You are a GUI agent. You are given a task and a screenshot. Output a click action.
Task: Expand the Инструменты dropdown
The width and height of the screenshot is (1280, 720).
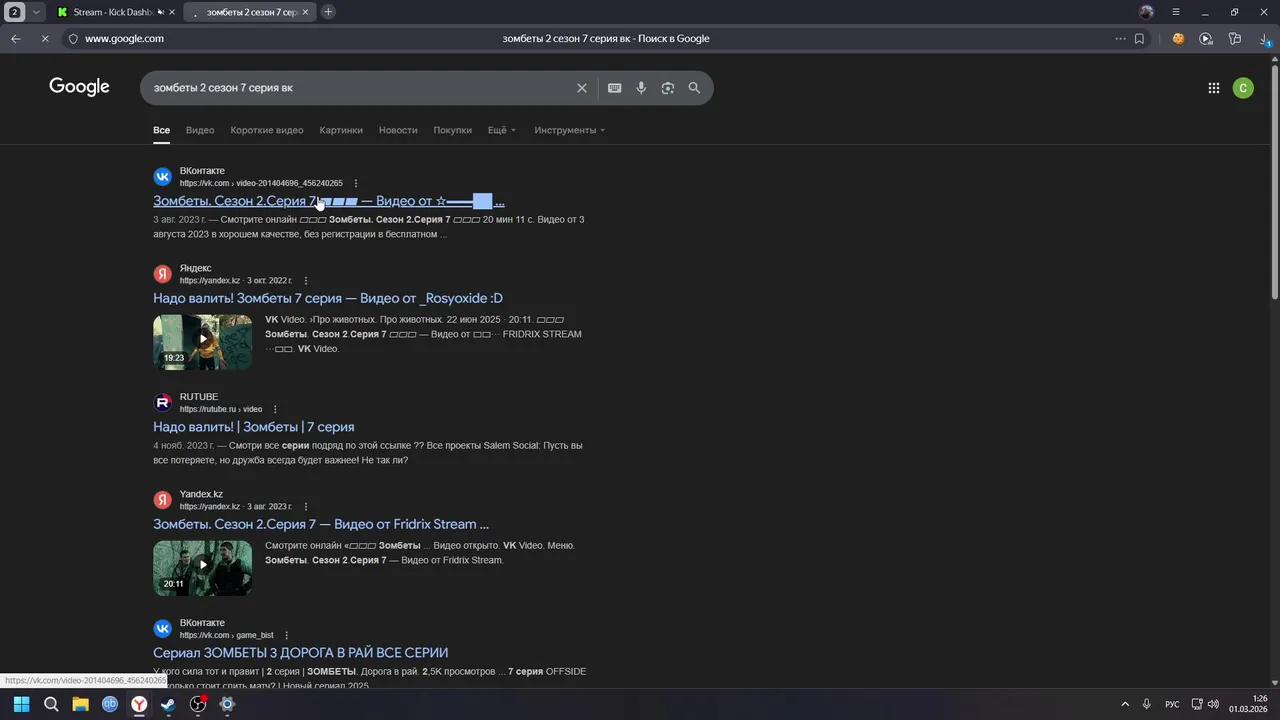(569, 130)
